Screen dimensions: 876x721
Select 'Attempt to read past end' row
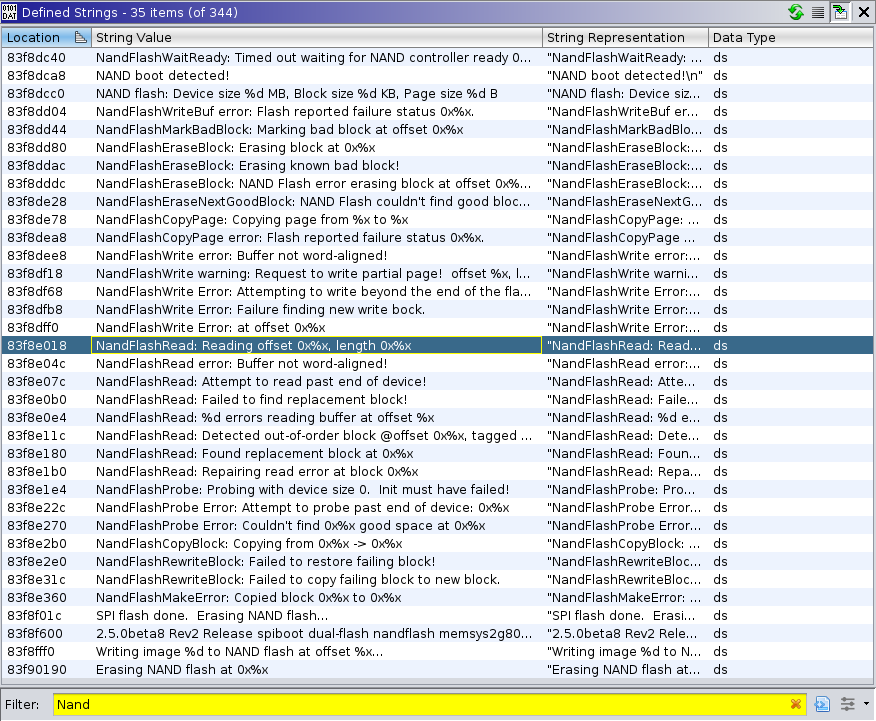[x=437, y=381]
